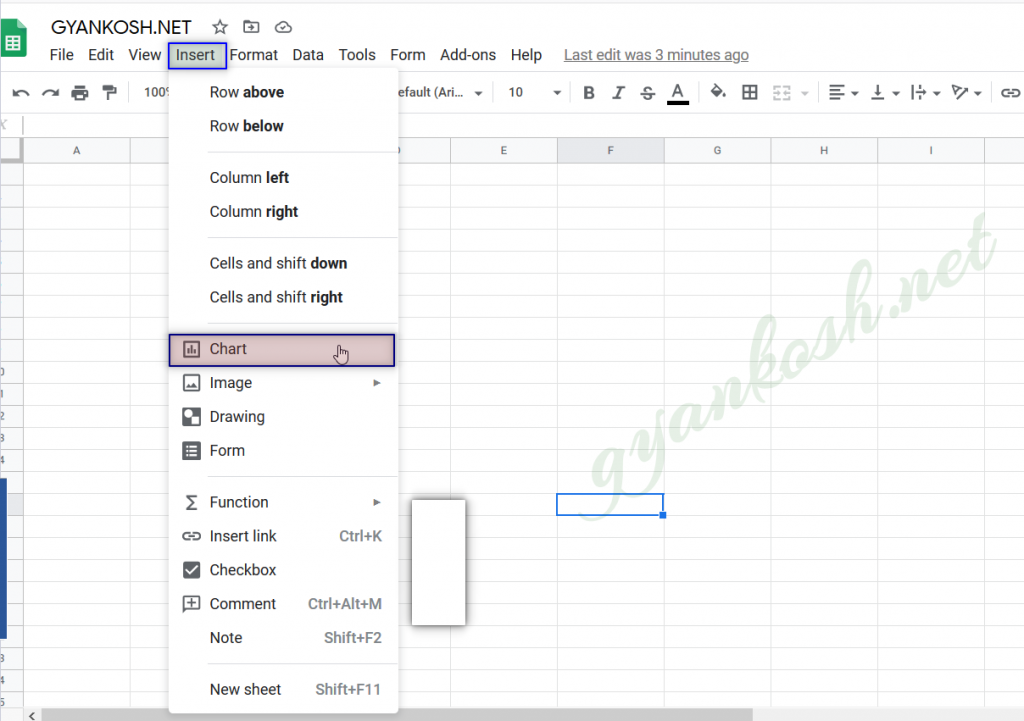
Task: Insert a Checkbox from the menu
Action: tap(243, 570)
